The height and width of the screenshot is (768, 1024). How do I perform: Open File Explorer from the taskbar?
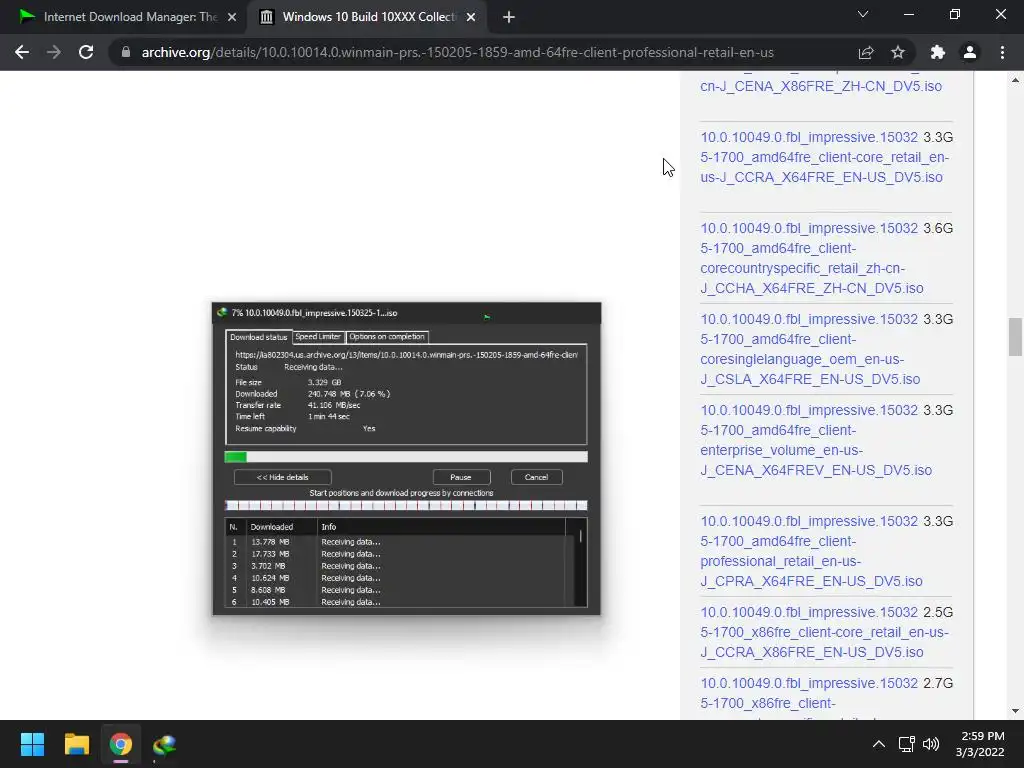(x=76, y=744)
